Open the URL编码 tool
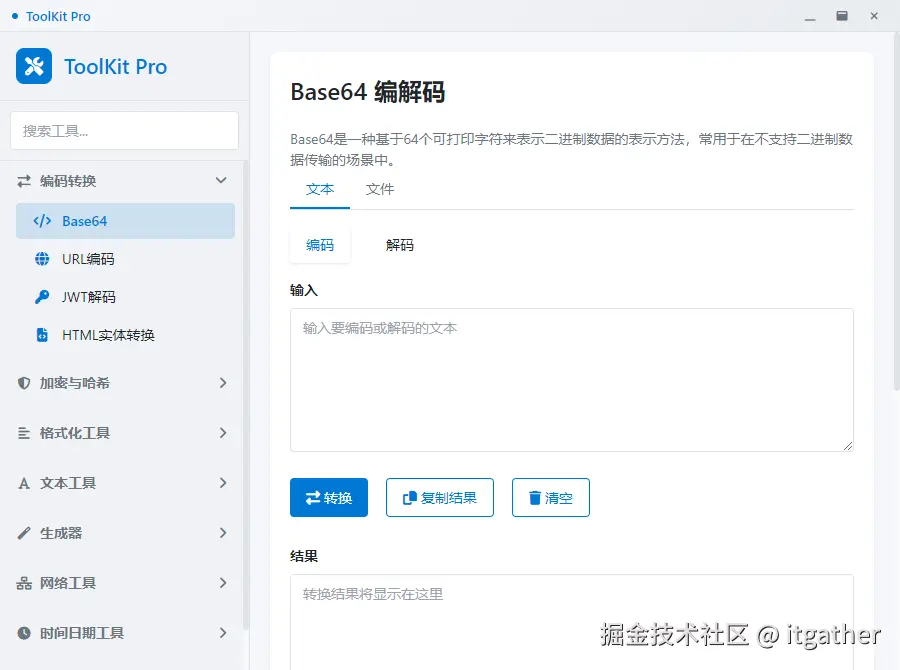The height and width of the screenshot is (670, 900). (x=125, y=259)
